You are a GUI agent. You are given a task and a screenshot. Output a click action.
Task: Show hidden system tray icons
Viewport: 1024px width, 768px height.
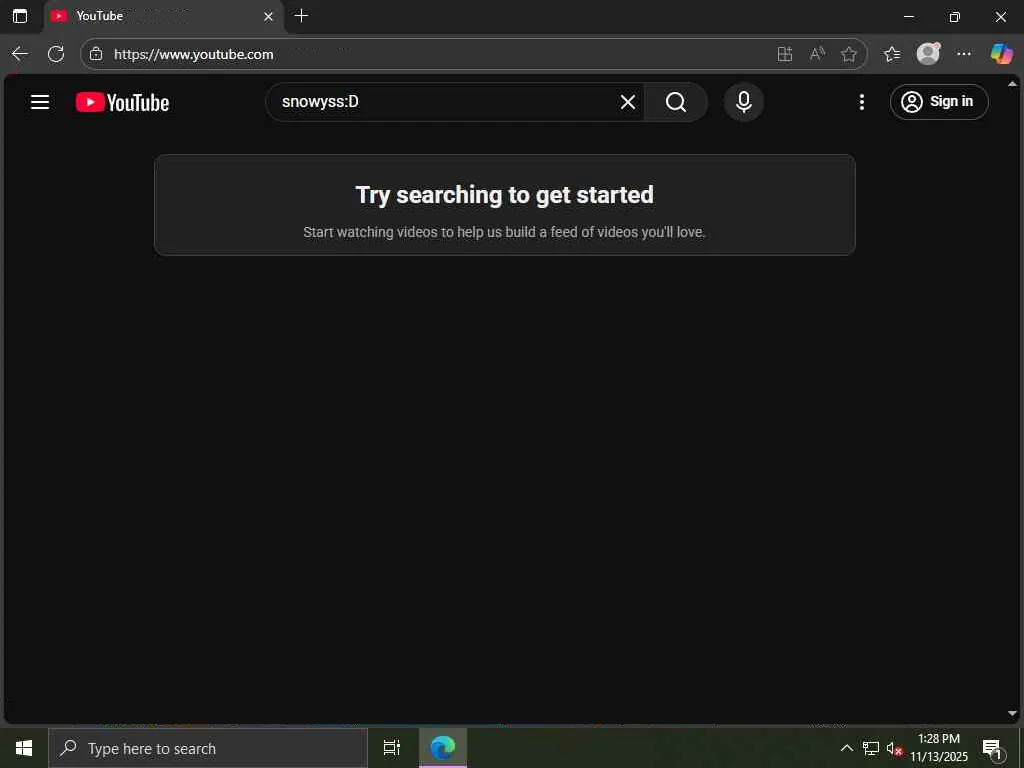tap(846, 748)
